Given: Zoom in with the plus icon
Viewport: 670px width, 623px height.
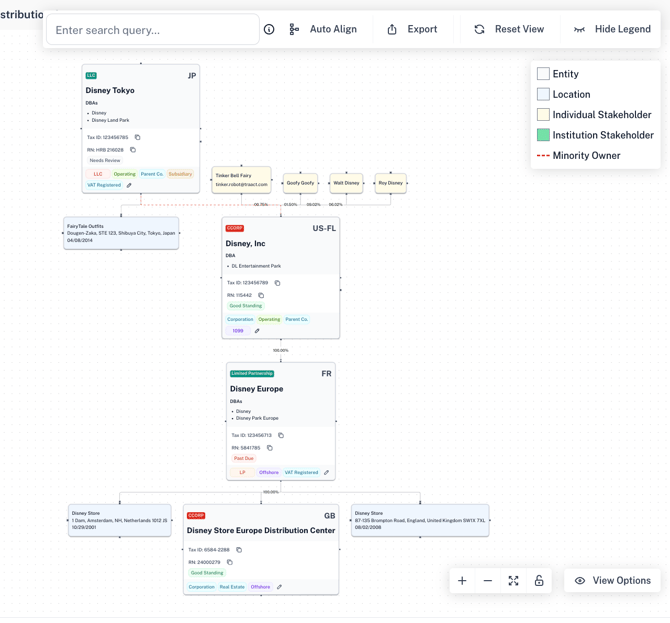Looking at the screenshot, I should [462, 580].
